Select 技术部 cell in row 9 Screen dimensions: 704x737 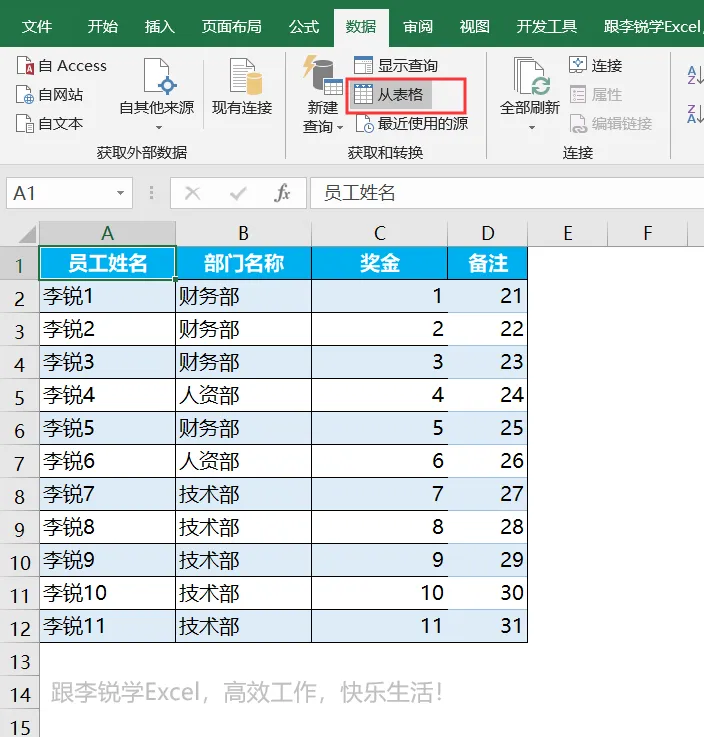pyautogui.click(x=243, y=527)
